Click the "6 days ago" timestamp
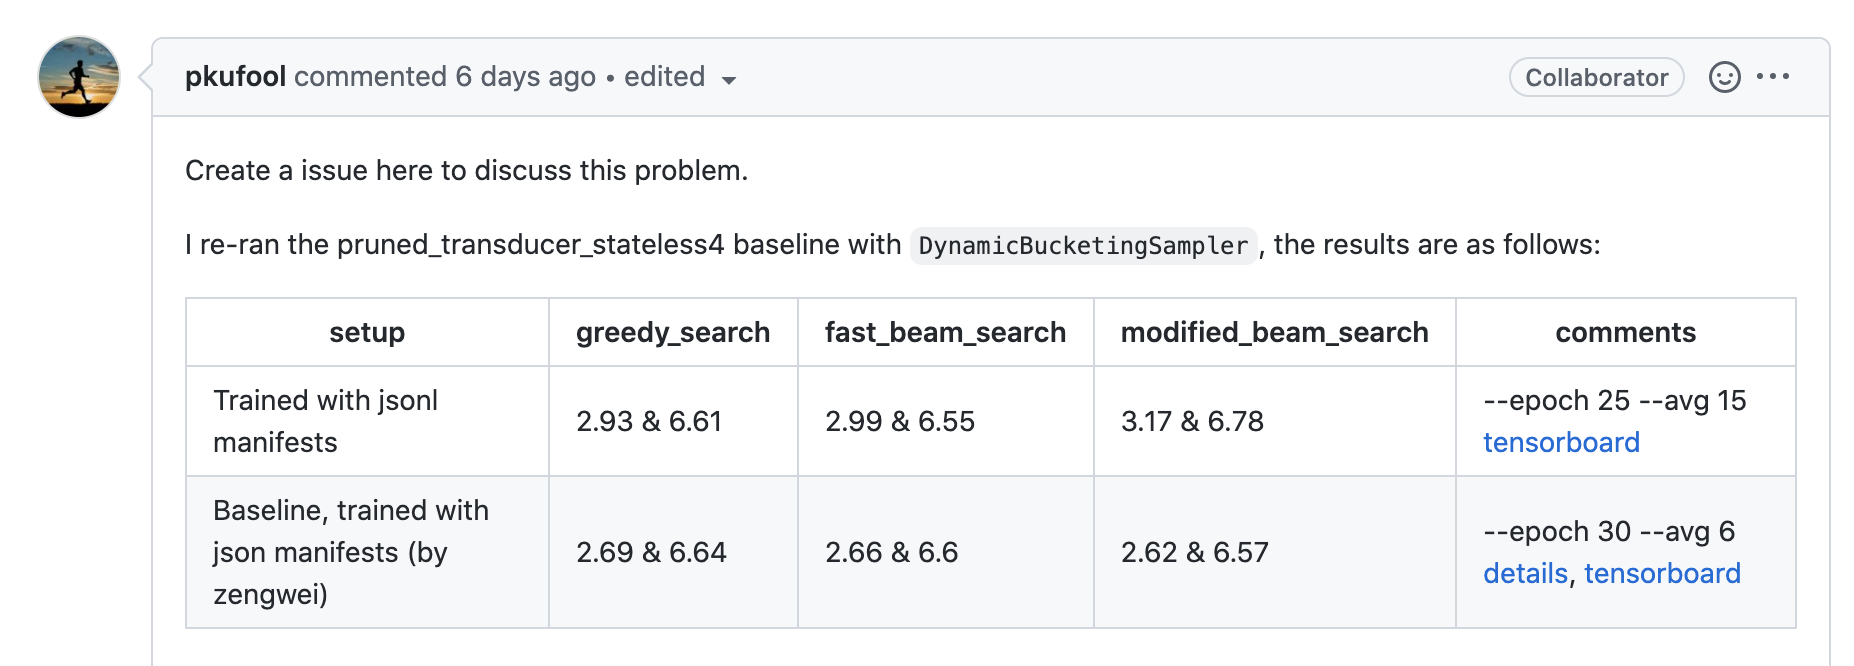This screenshot has width=1854, height=666. [x=525, y=77]
